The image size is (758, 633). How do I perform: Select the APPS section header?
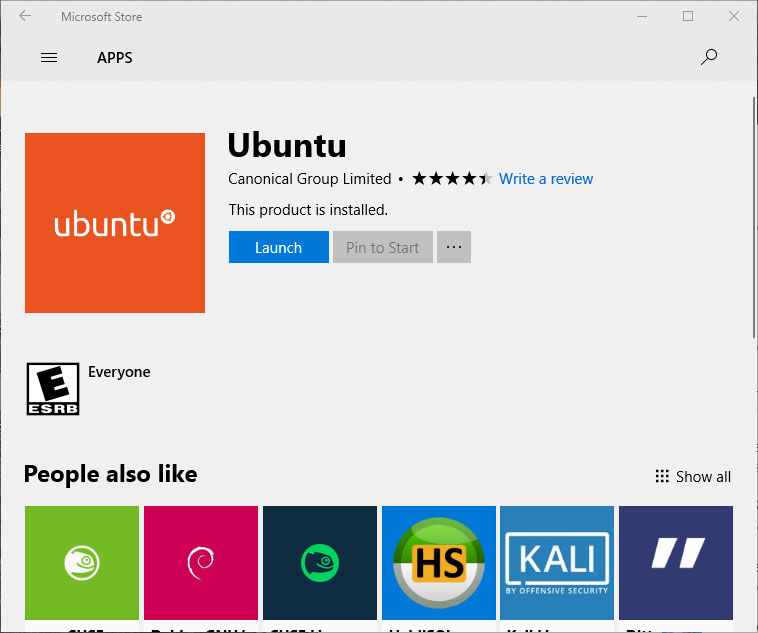(115, 58)
